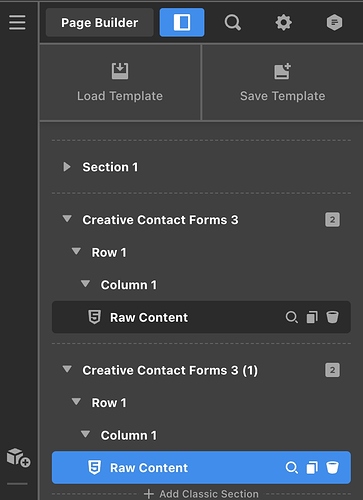Click Load Template
Screen dimensions: 363x500
pyautogui.click(x=120, y=82)
